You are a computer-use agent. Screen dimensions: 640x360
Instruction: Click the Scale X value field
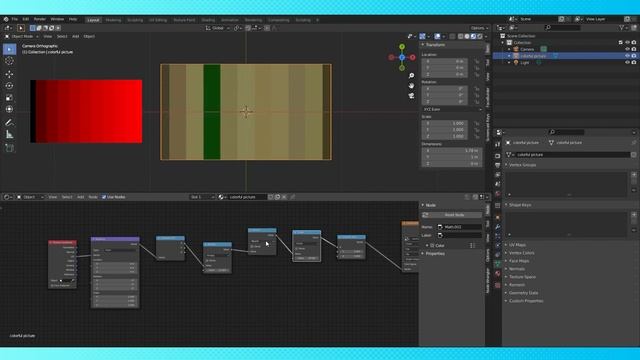(444, 123)
